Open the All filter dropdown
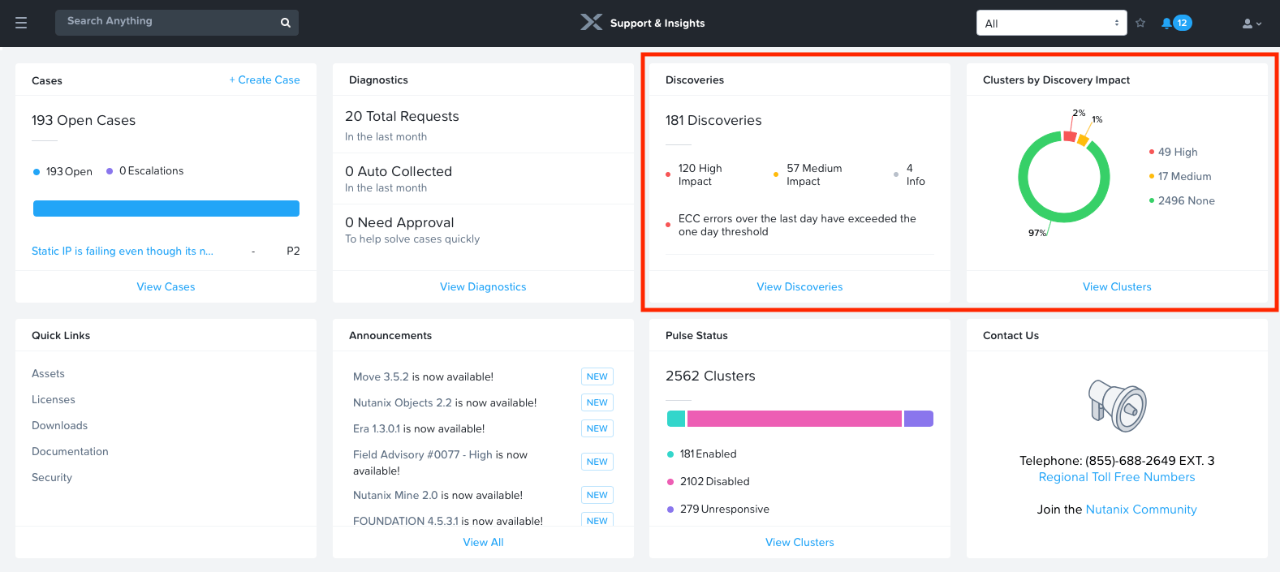Image resolution: width=1280 pixels, height=572 pixels. [x=1052, y=23]
